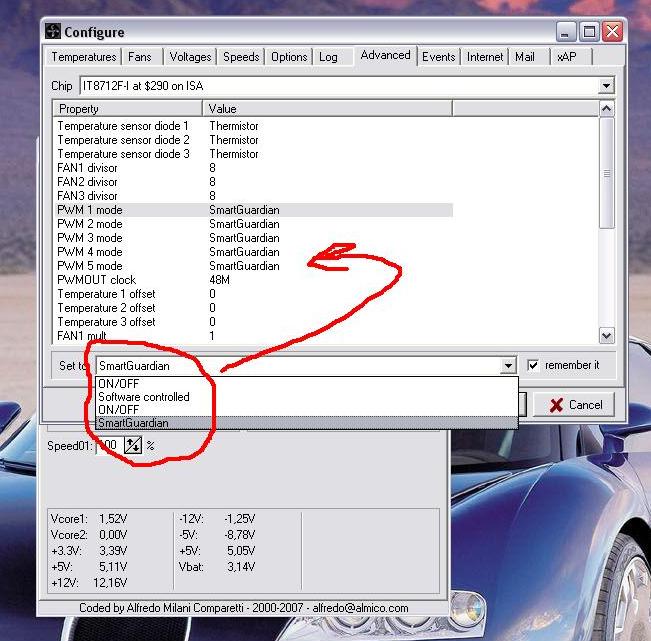The image size is (651, 641).
Task: Select the Advanced tab
Action: click(x=385, y=55)
